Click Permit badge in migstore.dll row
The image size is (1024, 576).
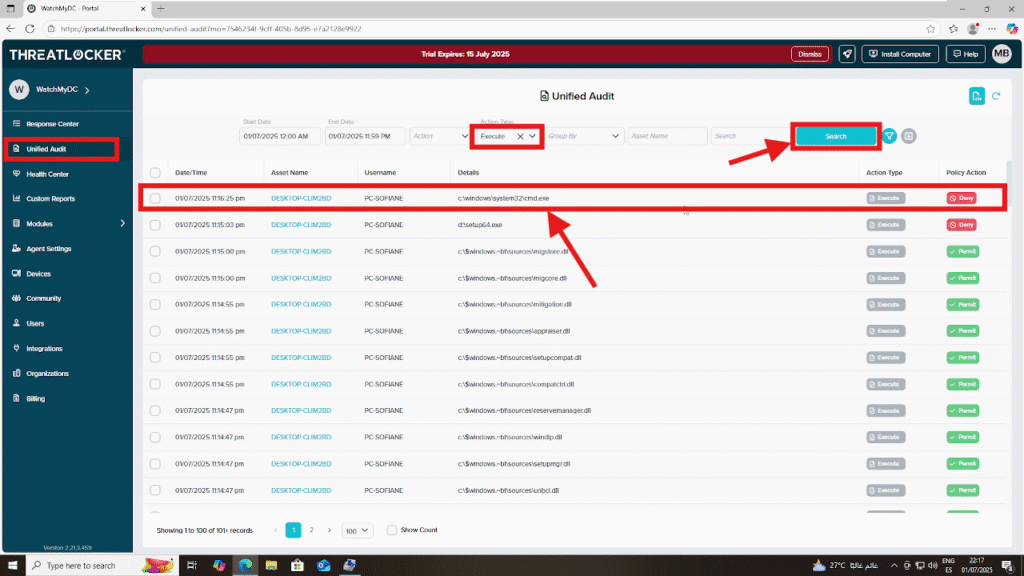point(963,251)
